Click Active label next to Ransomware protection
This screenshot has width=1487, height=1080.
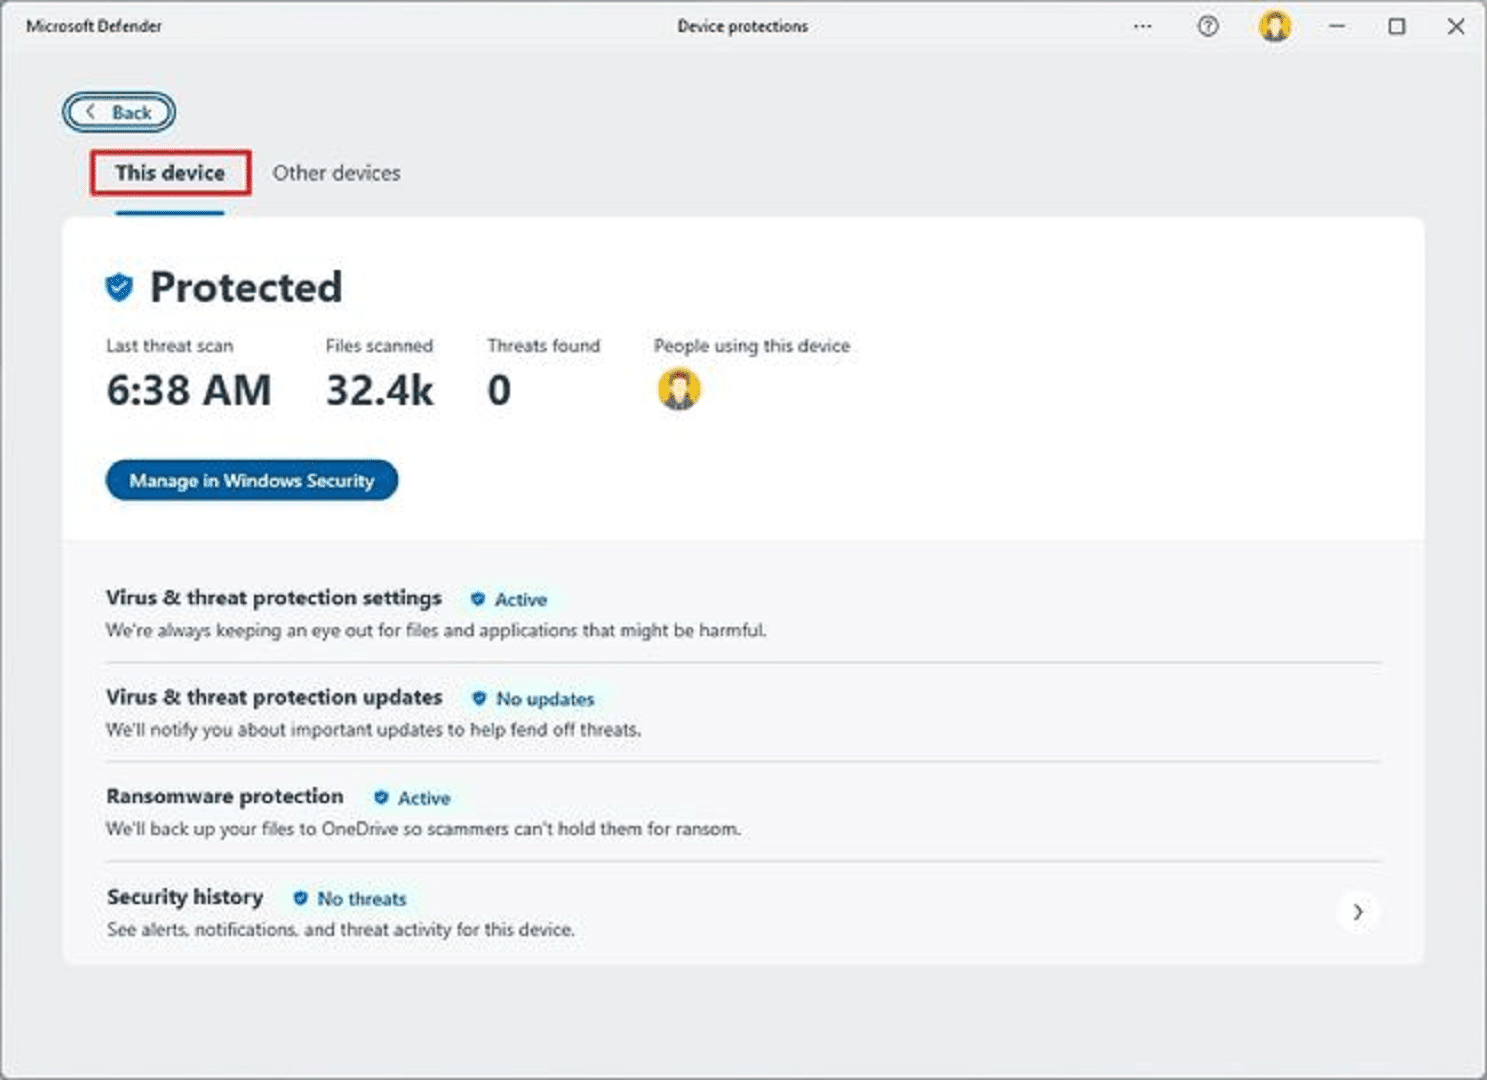424,798
